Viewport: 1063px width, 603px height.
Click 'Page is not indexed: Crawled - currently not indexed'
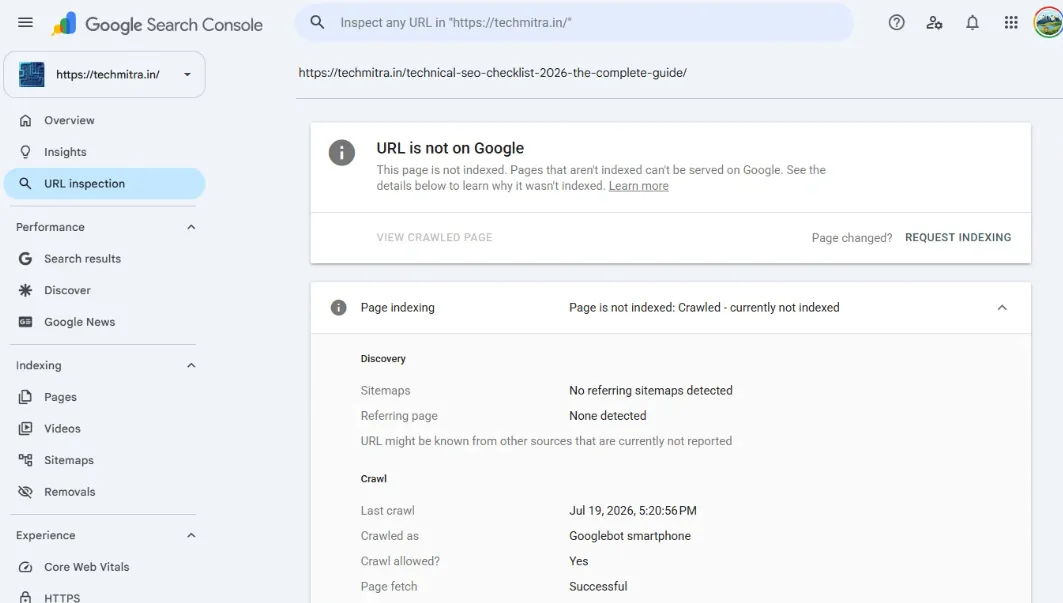[704, 308]
